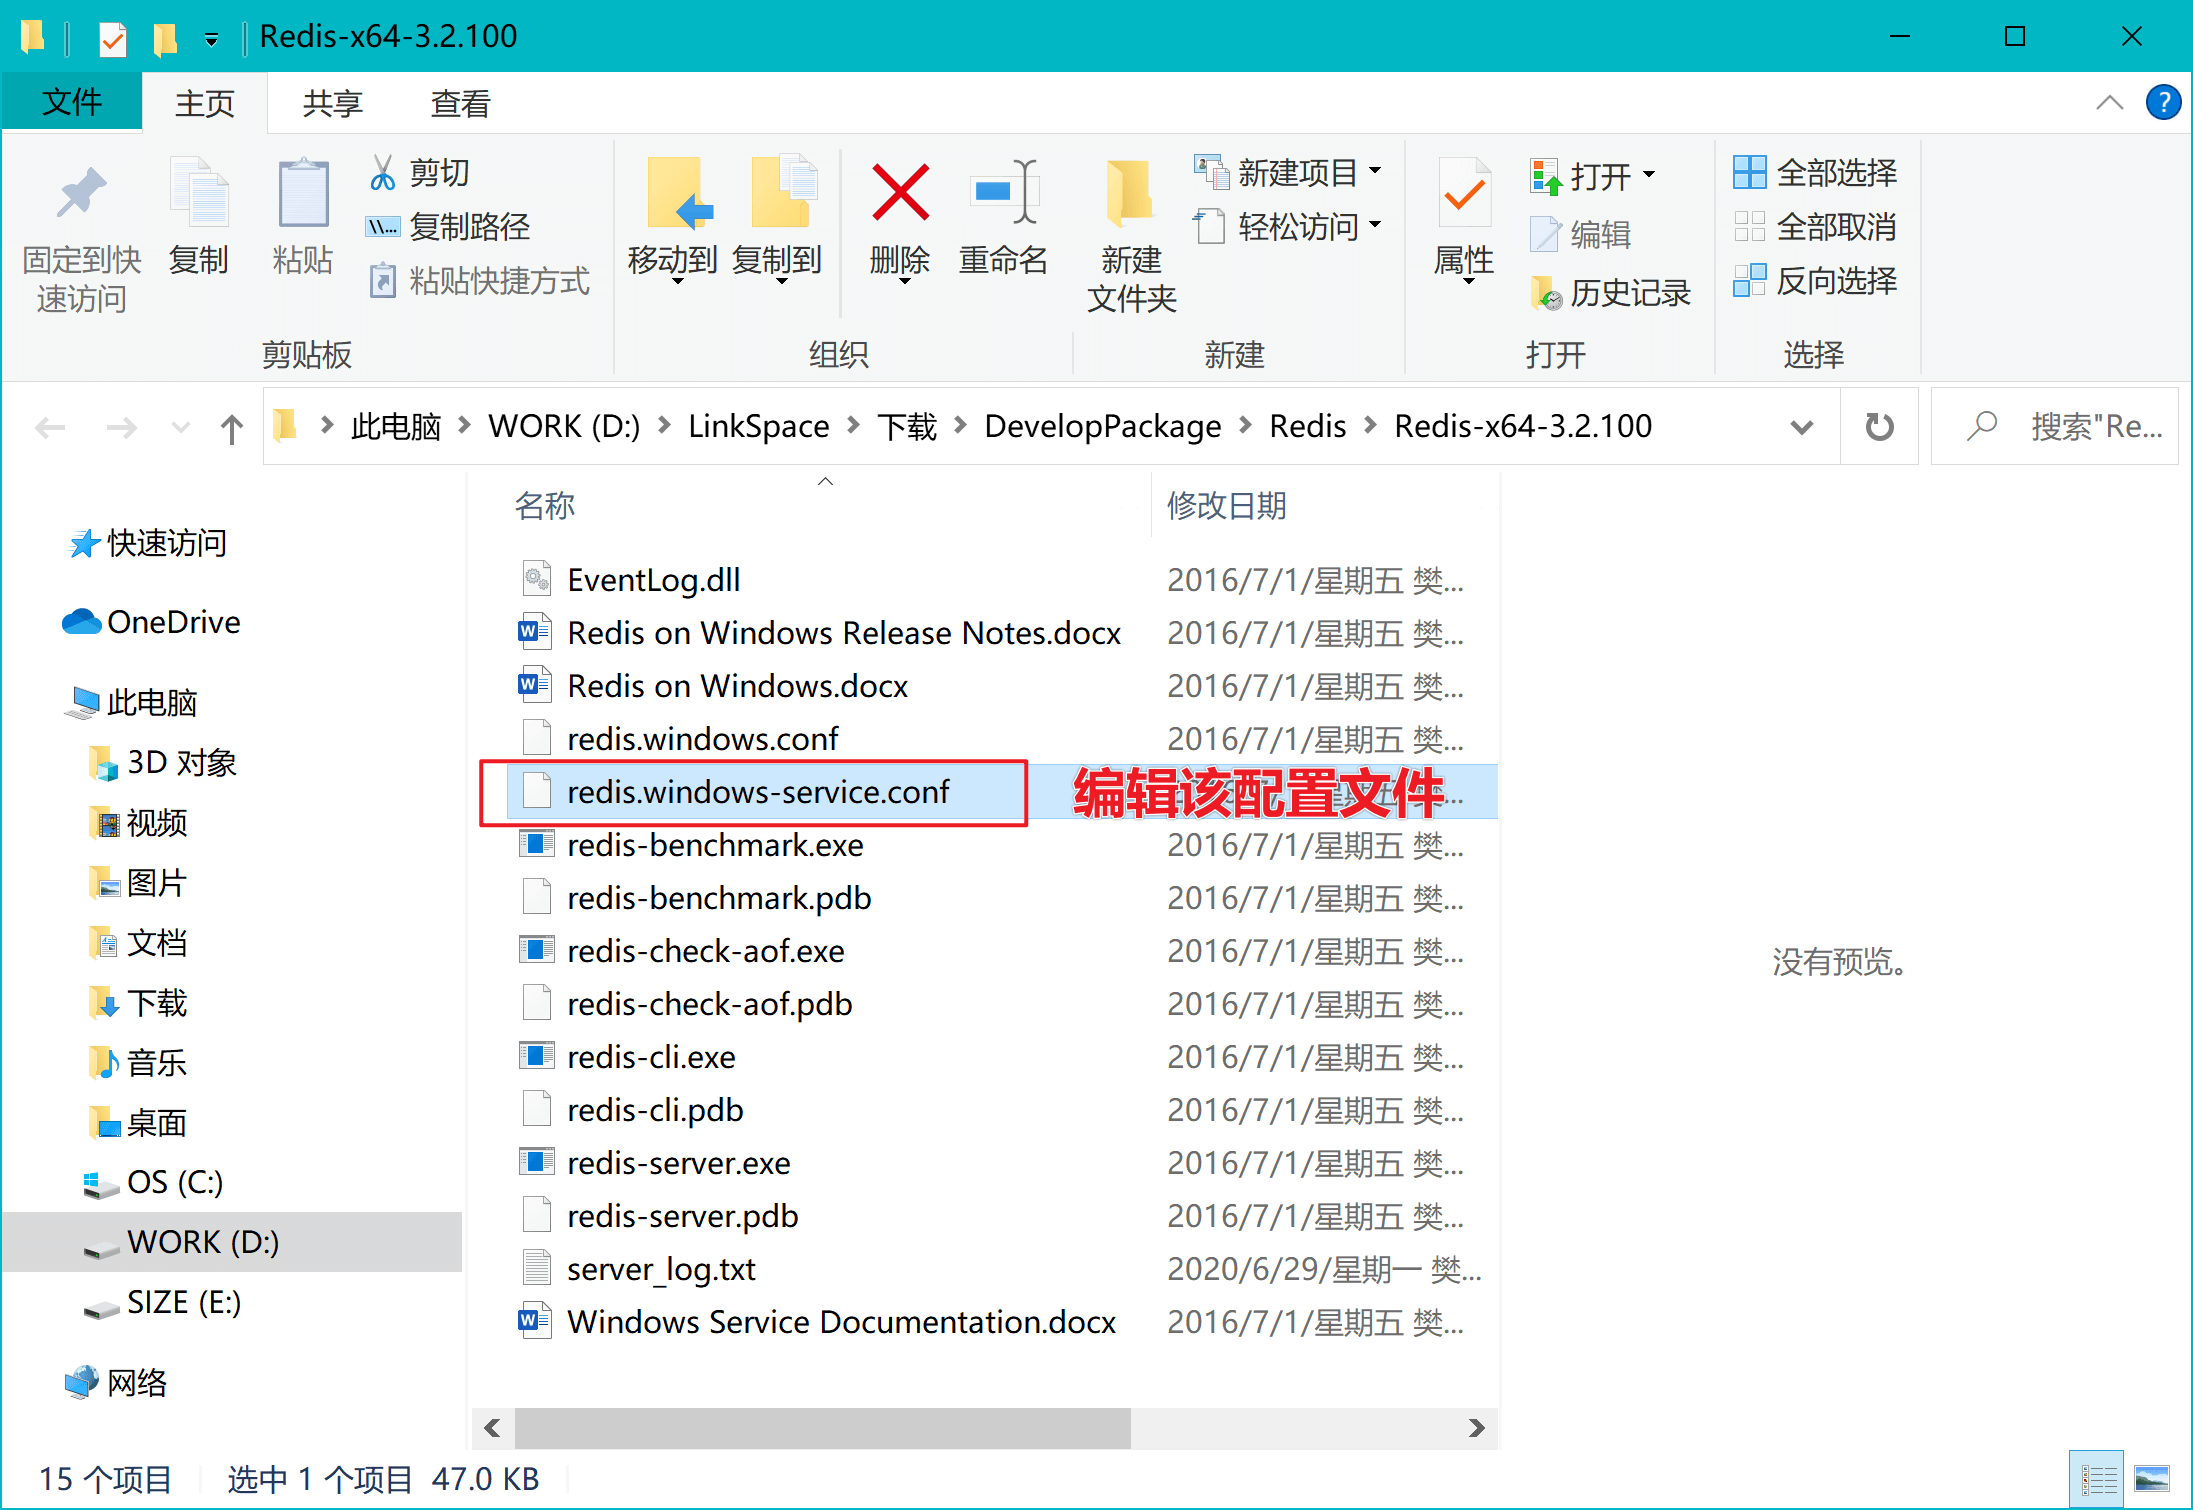Collapse the ribbon with chevron
This screenshot has height=1510, width=2193.
point(2109,103)
